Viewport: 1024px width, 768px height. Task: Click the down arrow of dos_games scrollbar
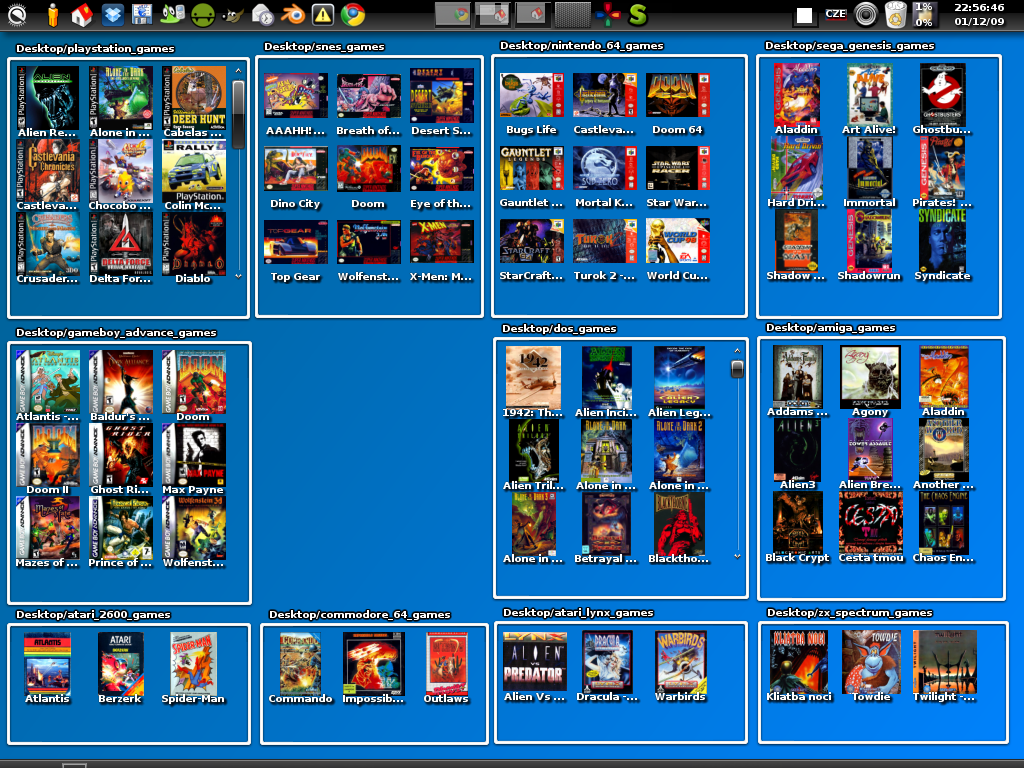coord(737,556)
